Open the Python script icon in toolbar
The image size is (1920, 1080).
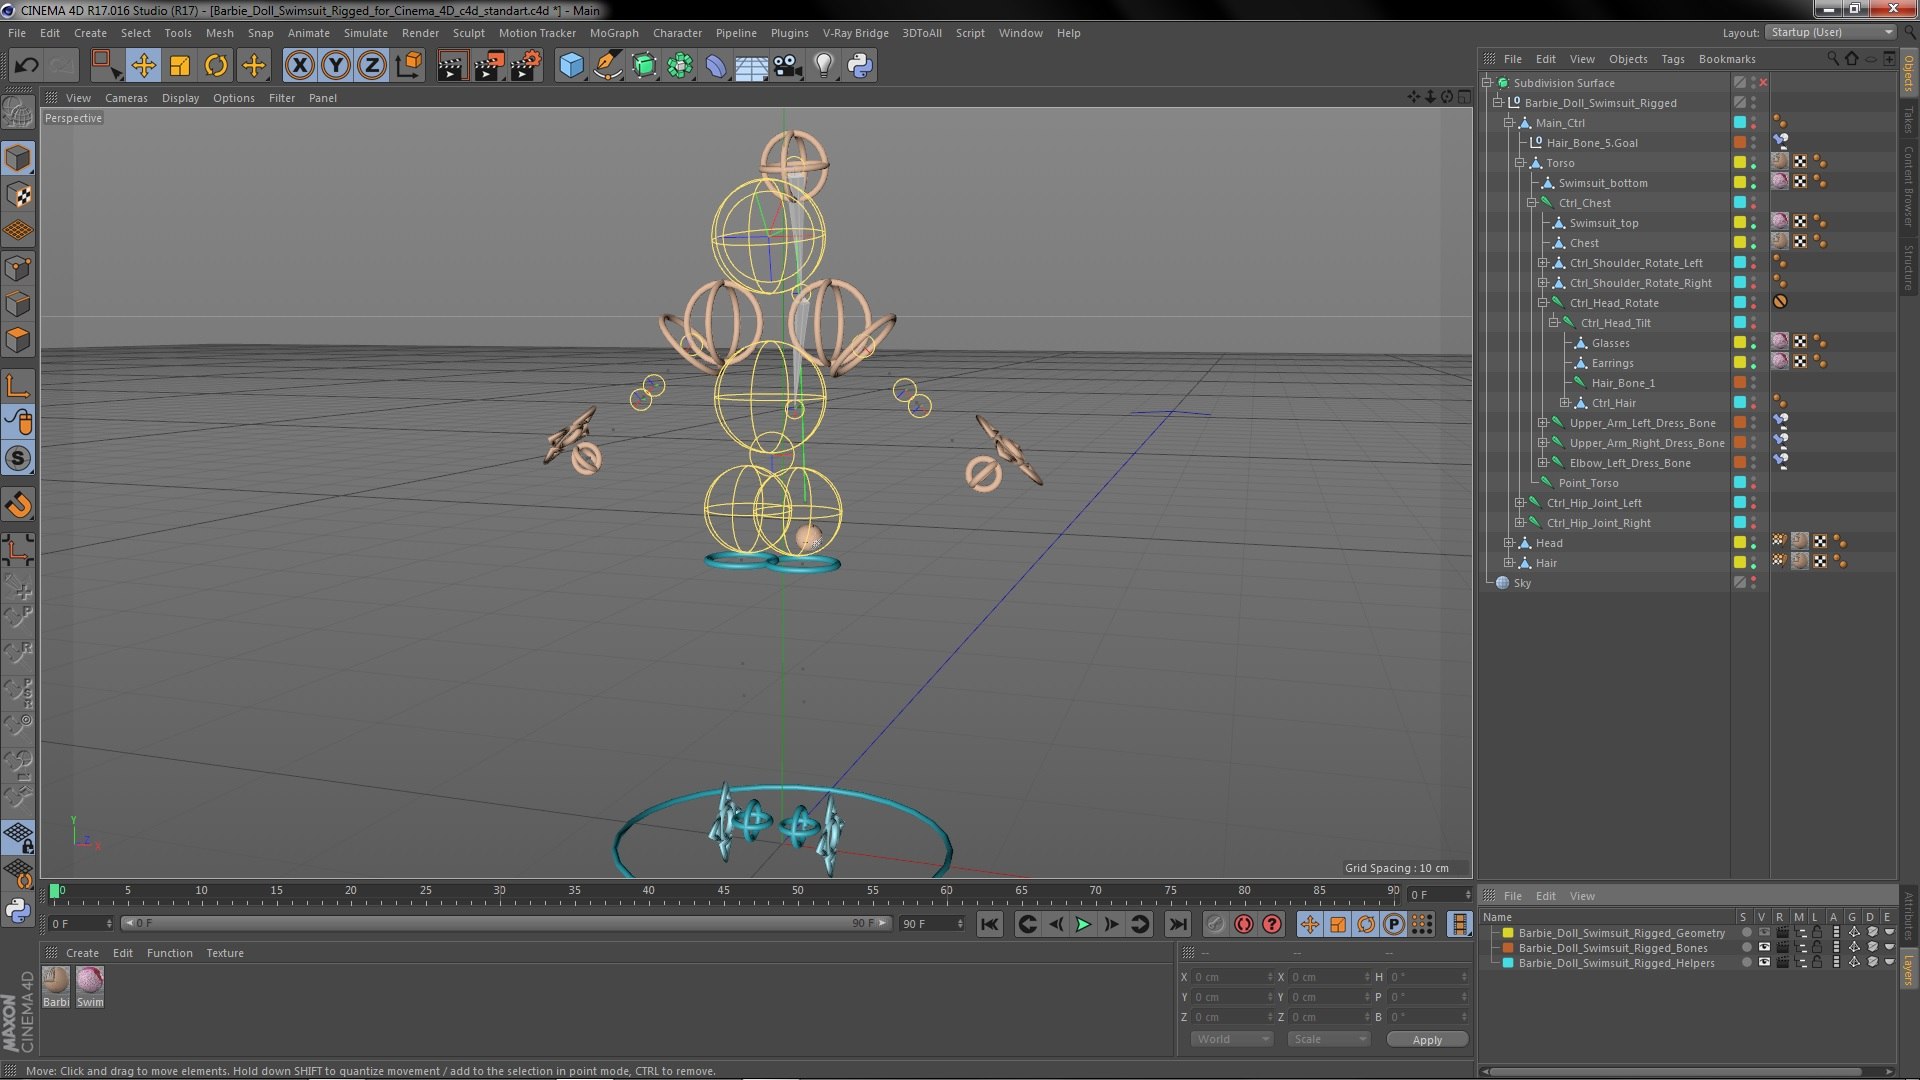(x=860, y=66)
